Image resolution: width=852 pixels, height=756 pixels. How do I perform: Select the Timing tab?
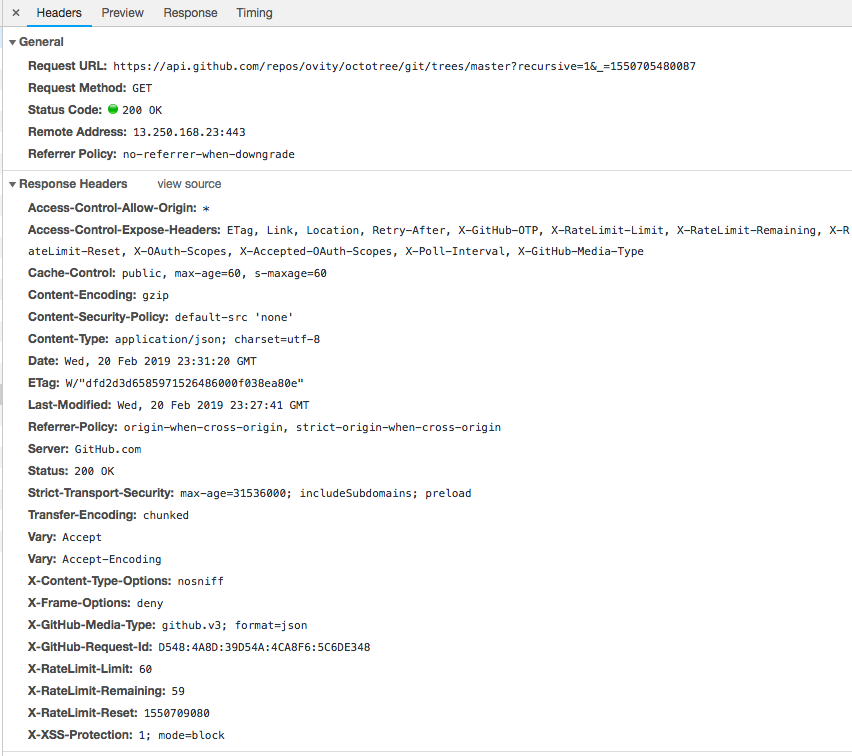pos(254,13)
